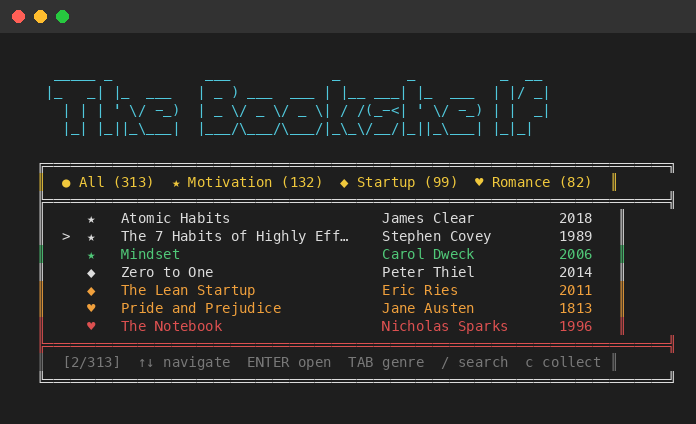Click author Carol Dweck
The image size is (696, 424).
(x=428, y=254)
